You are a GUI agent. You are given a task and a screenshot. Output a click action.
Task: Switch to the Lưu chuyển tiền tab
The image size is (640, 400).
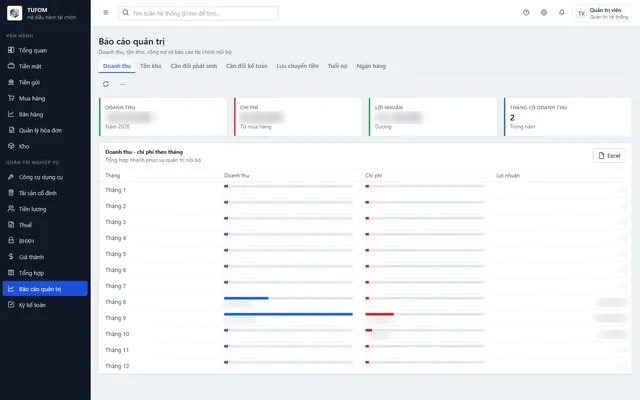[x=297, y=66]
